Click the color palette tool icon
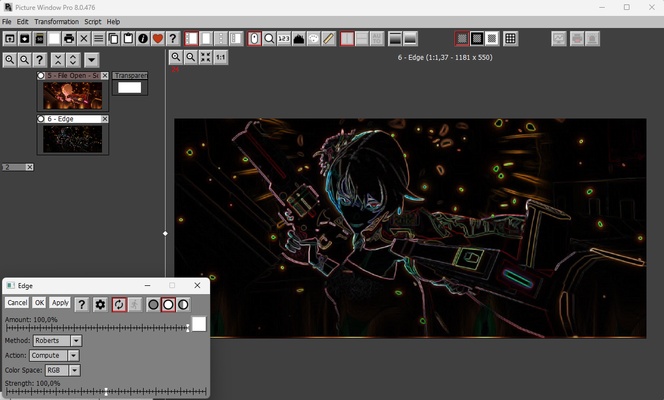The height and width of the screenshot is (400, 664). (x=313, y=39)
